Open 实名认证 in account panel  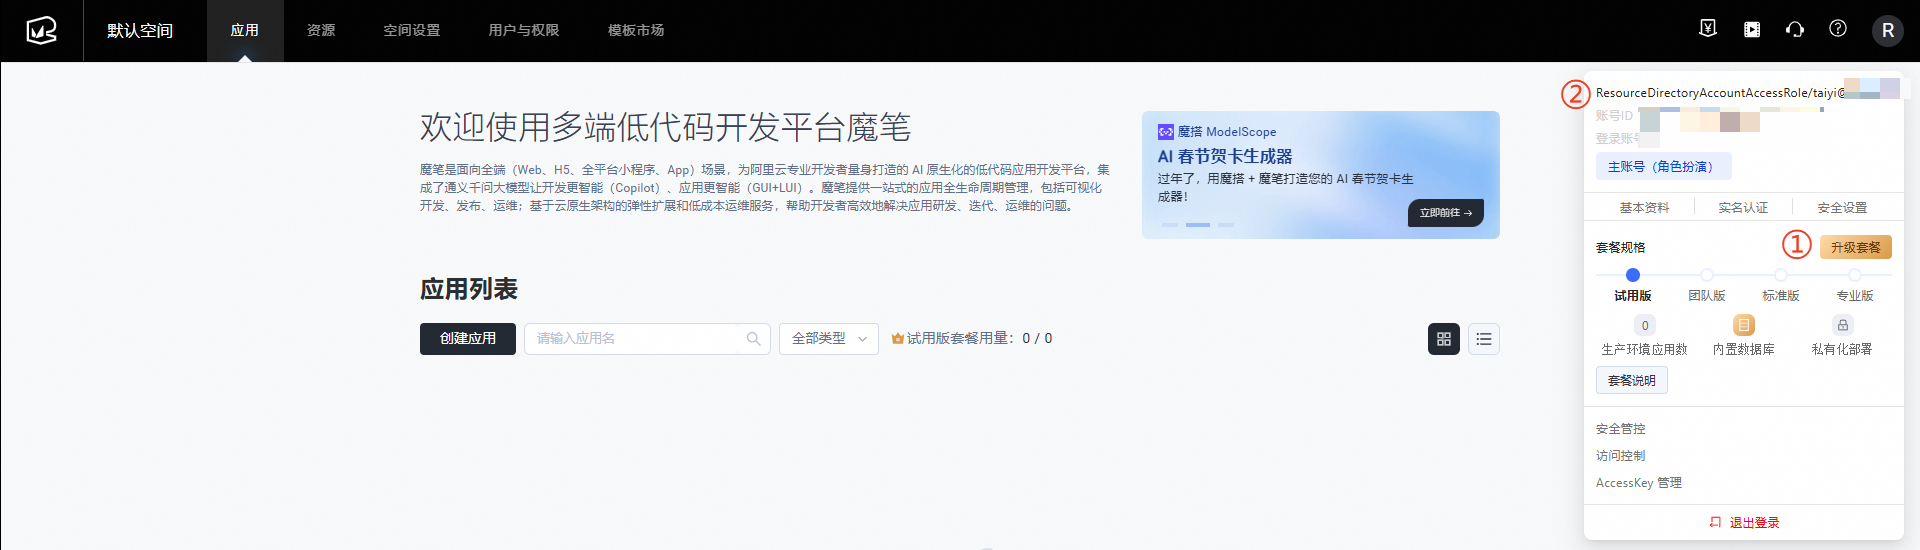[x=1743, y=208]
